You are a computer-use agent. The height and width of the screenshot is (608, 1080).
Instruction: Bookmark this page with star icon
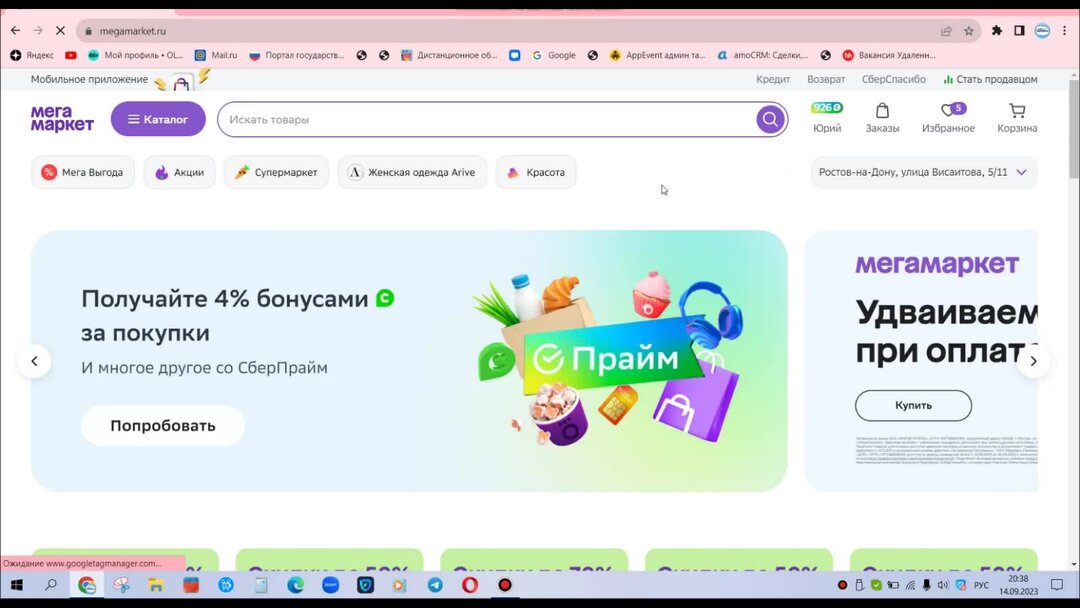click(969, 31)
